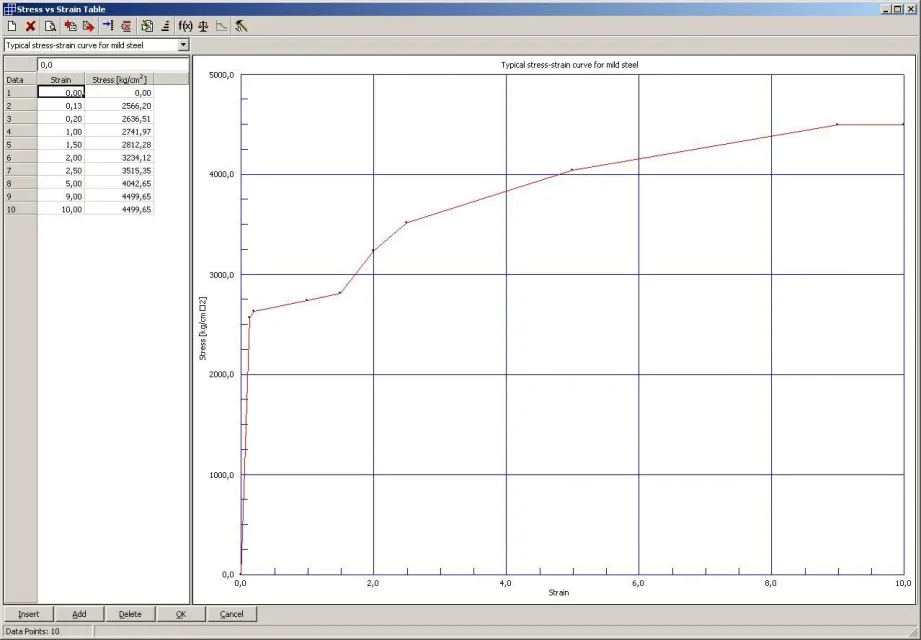
Task: Select strain cell 2,50
Action: point(61,170)
